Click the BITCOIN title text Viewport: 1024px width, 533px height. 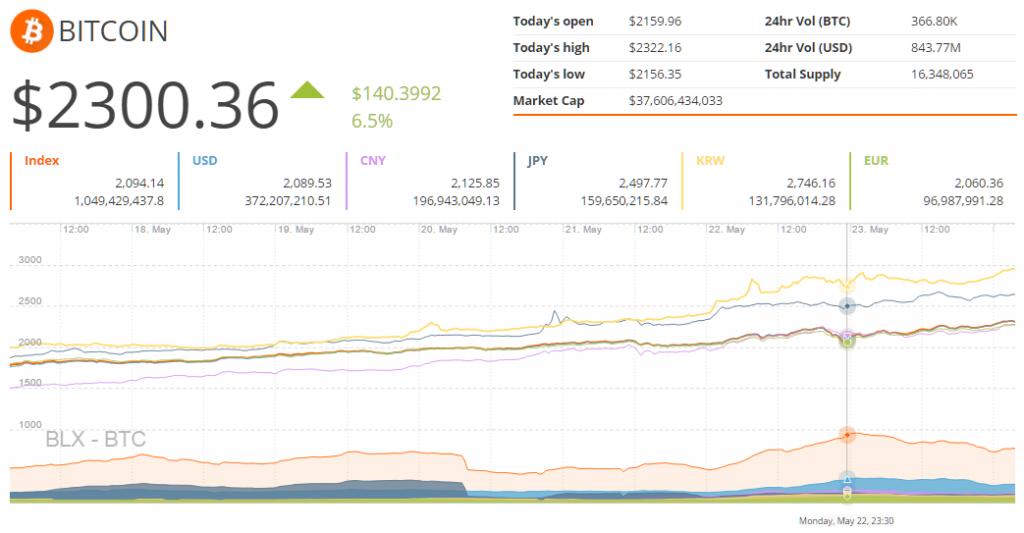pos(113,31)
